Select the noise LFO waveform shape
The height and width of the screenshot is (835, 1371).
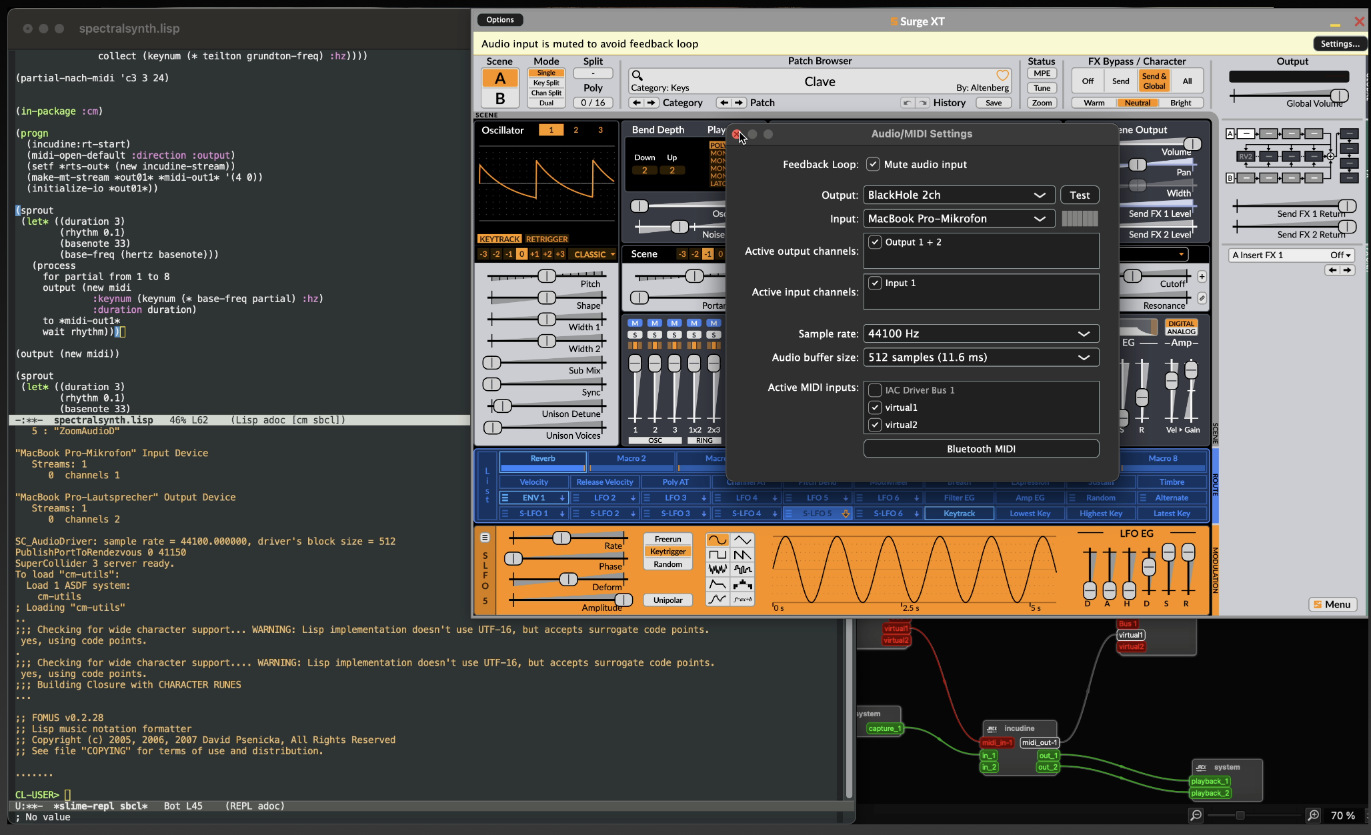[x=717, y=569]
